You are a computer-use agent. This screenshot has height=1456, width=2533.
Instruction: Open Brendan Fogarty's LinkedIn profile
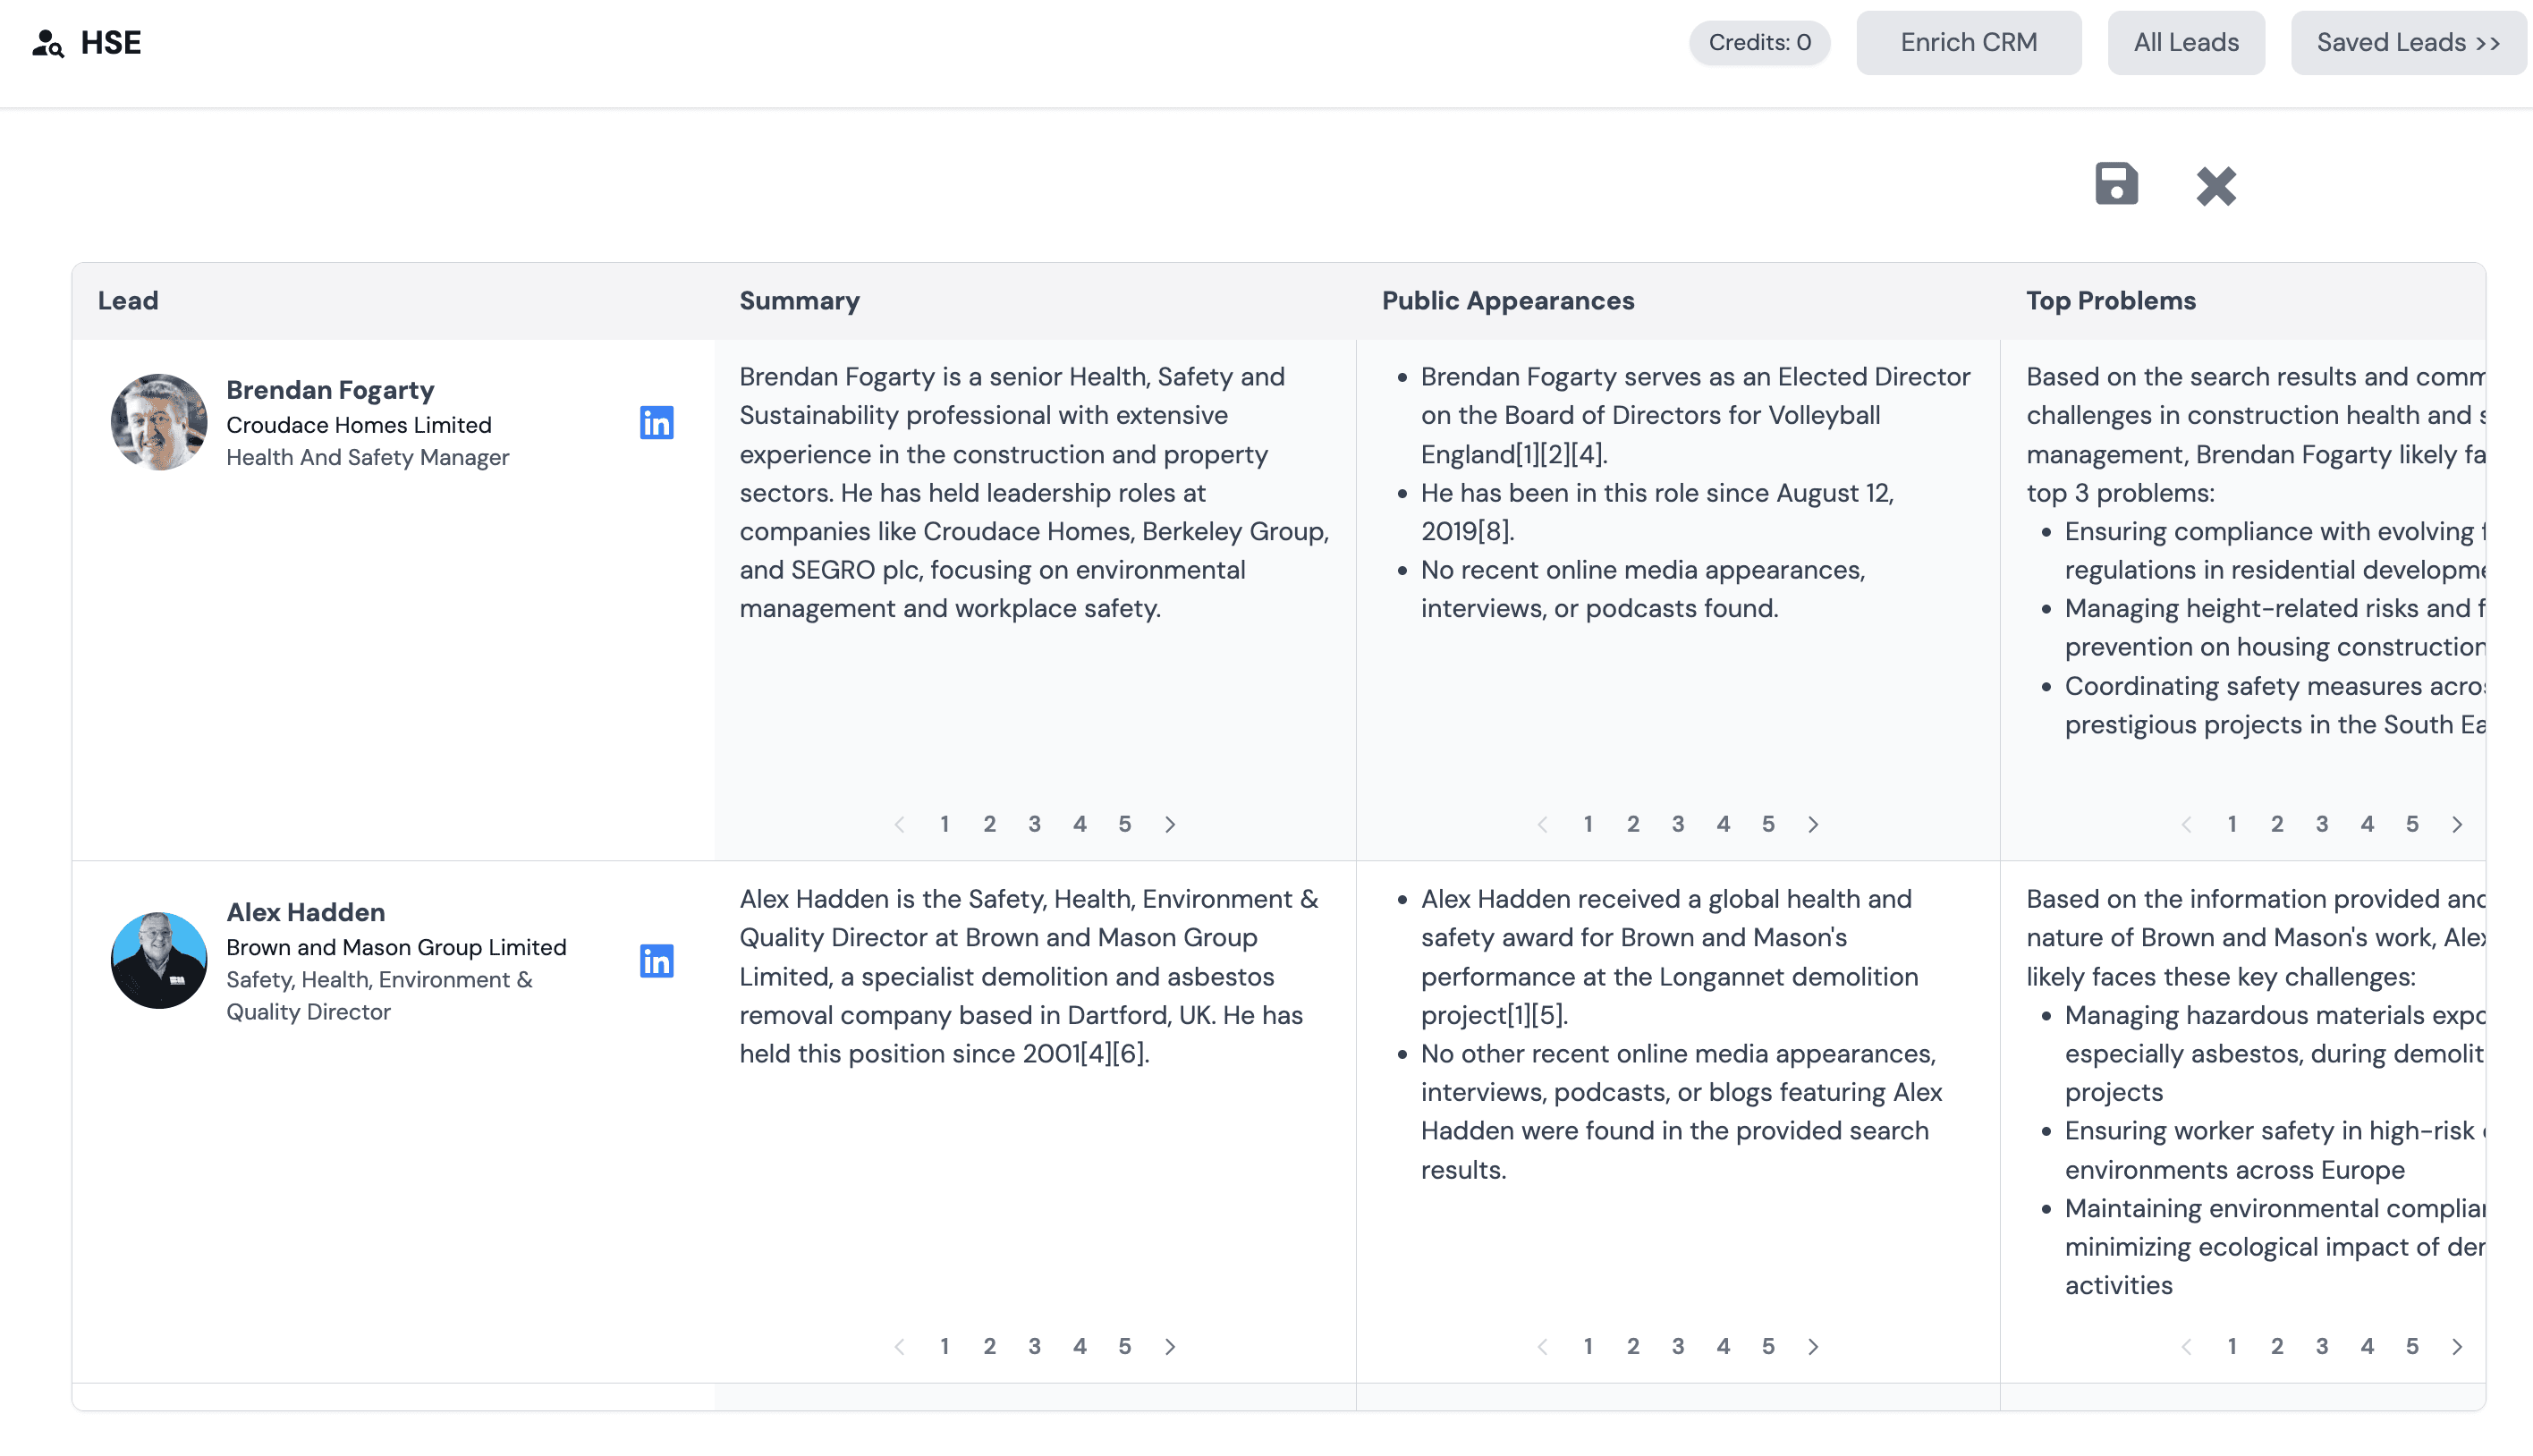pyautogui.click(x=656, y=423)
